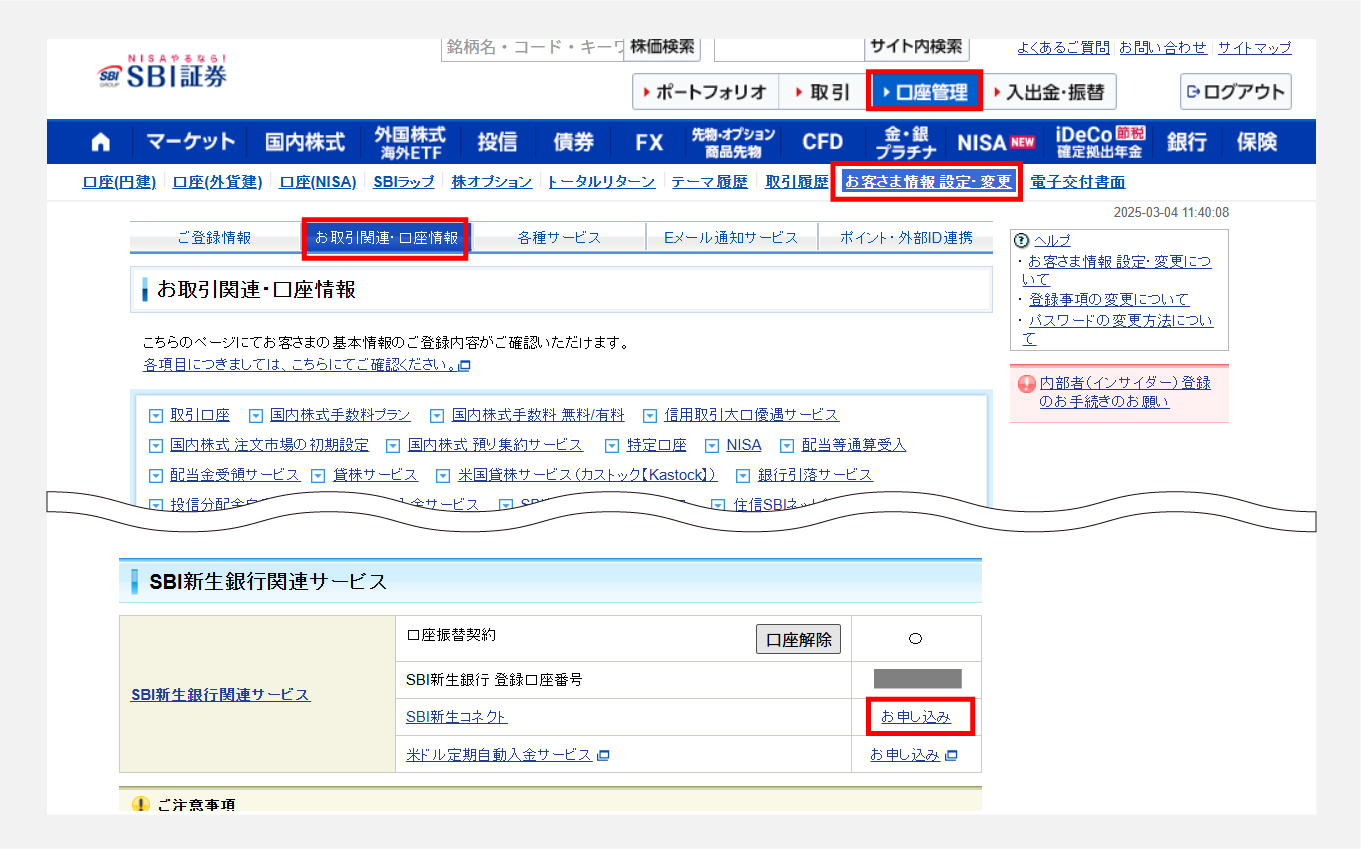Click the arrow icon beside 配当等通算受入
The image size is (1361, 849).
[x=786, y=446]
